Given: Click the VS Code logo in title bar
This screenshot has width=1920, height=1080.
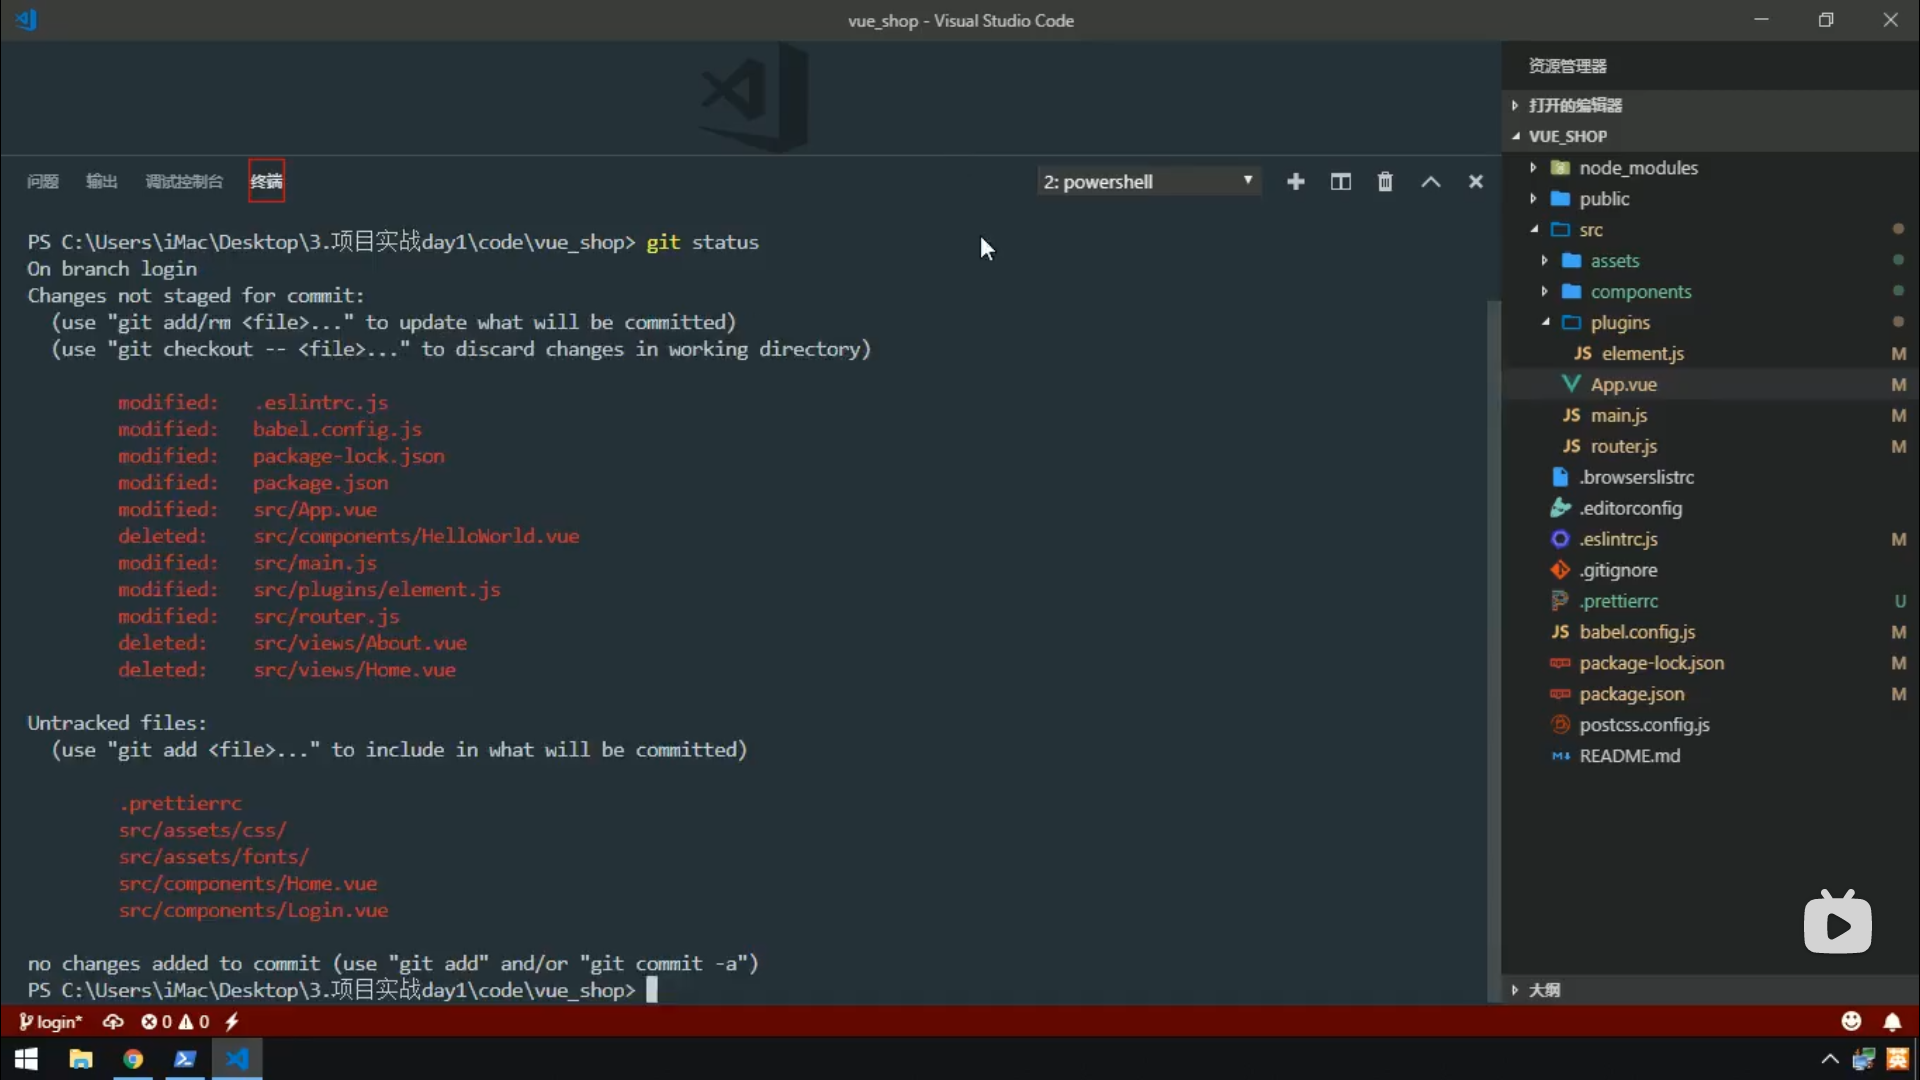Looking at the screenshot, I should pyautogui.click(x=27, y=20).
